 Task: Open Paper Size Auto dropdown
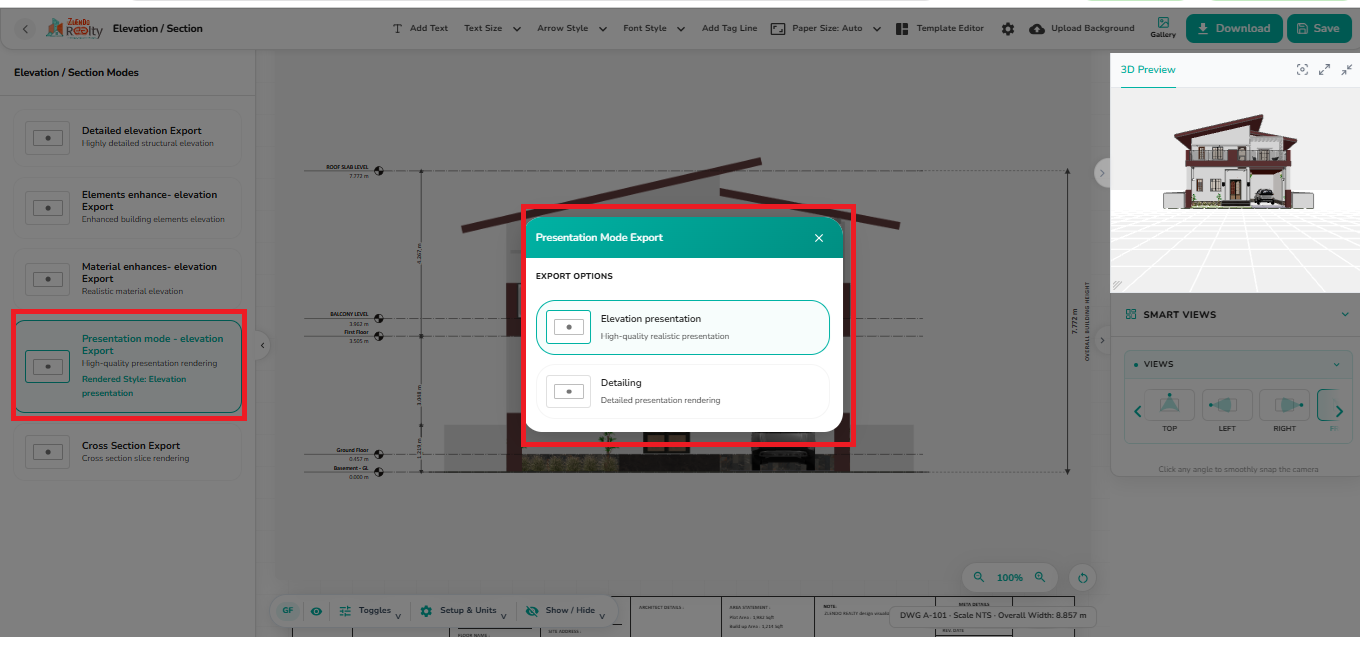[836, 29]
